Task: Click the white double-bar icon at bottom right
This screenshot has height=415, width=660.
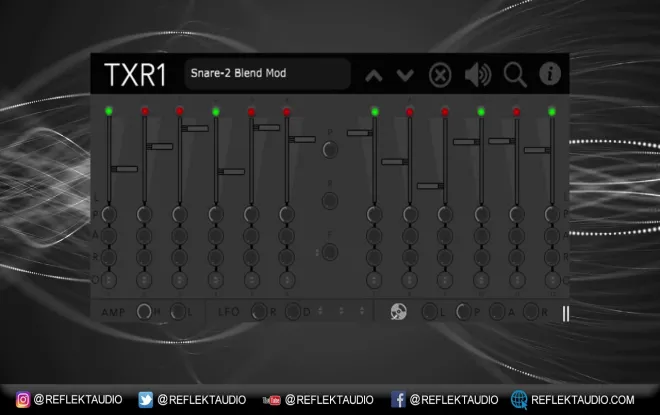Action: (566, 314)
